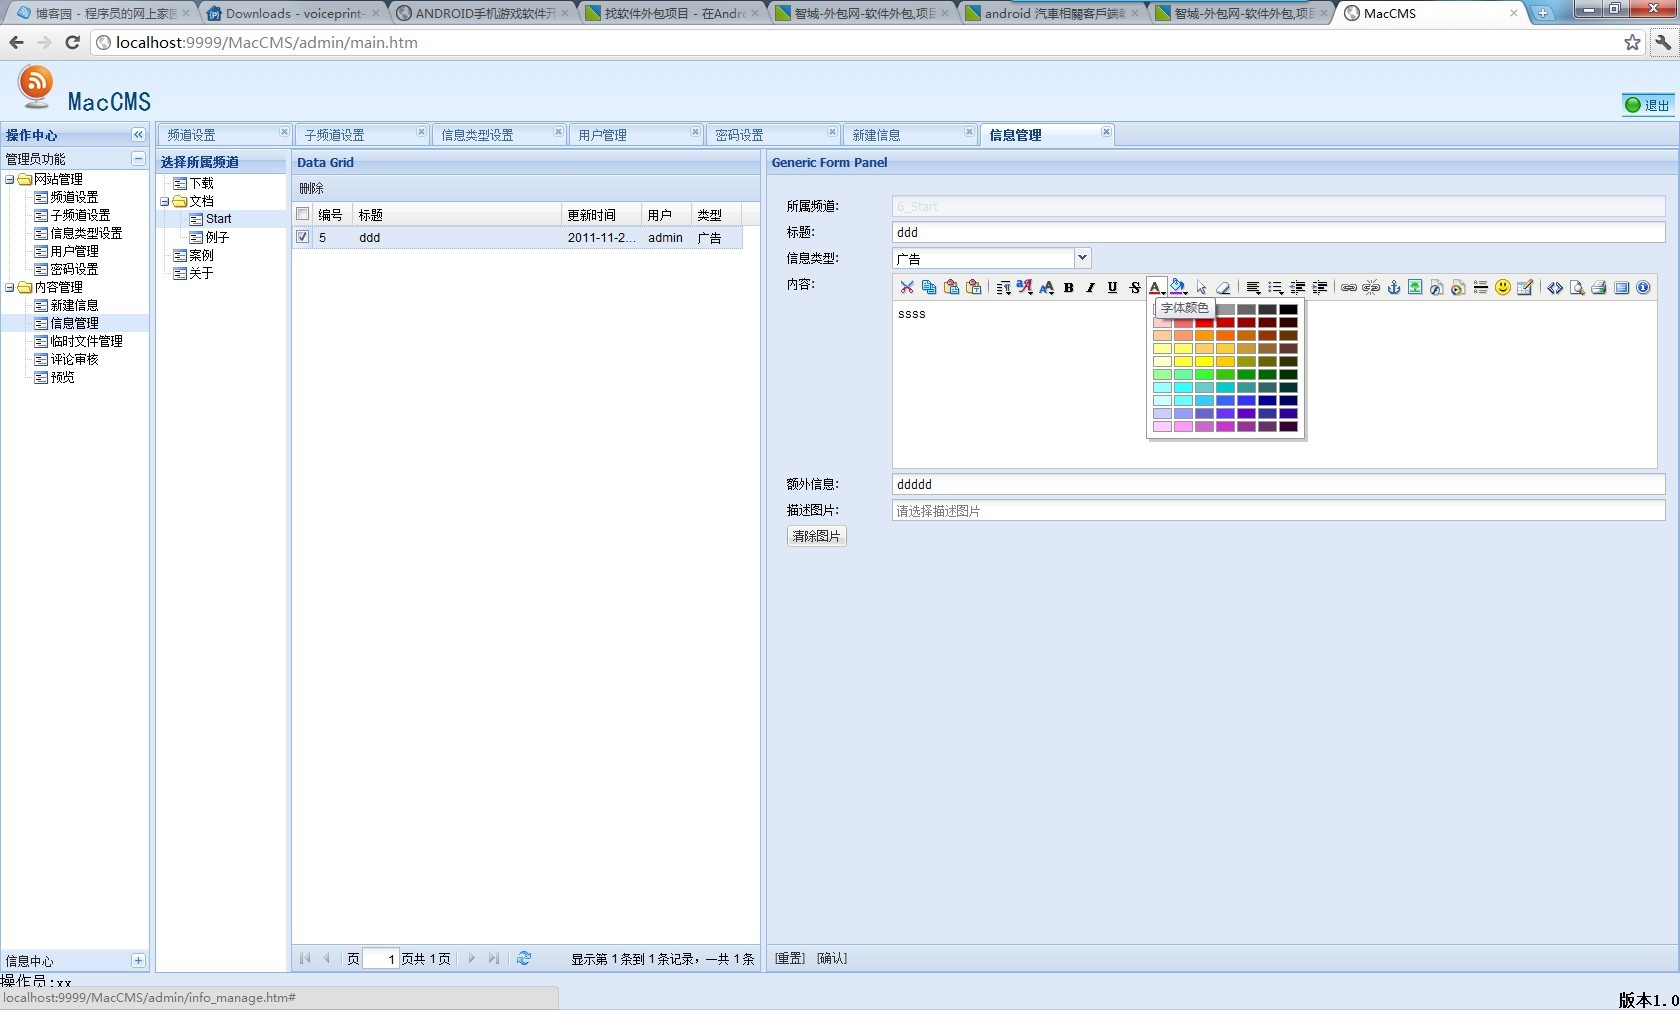Click the 删除 button above grid
The height and width of the screenshot is (1010, 1680).
[x=312, y=188]
